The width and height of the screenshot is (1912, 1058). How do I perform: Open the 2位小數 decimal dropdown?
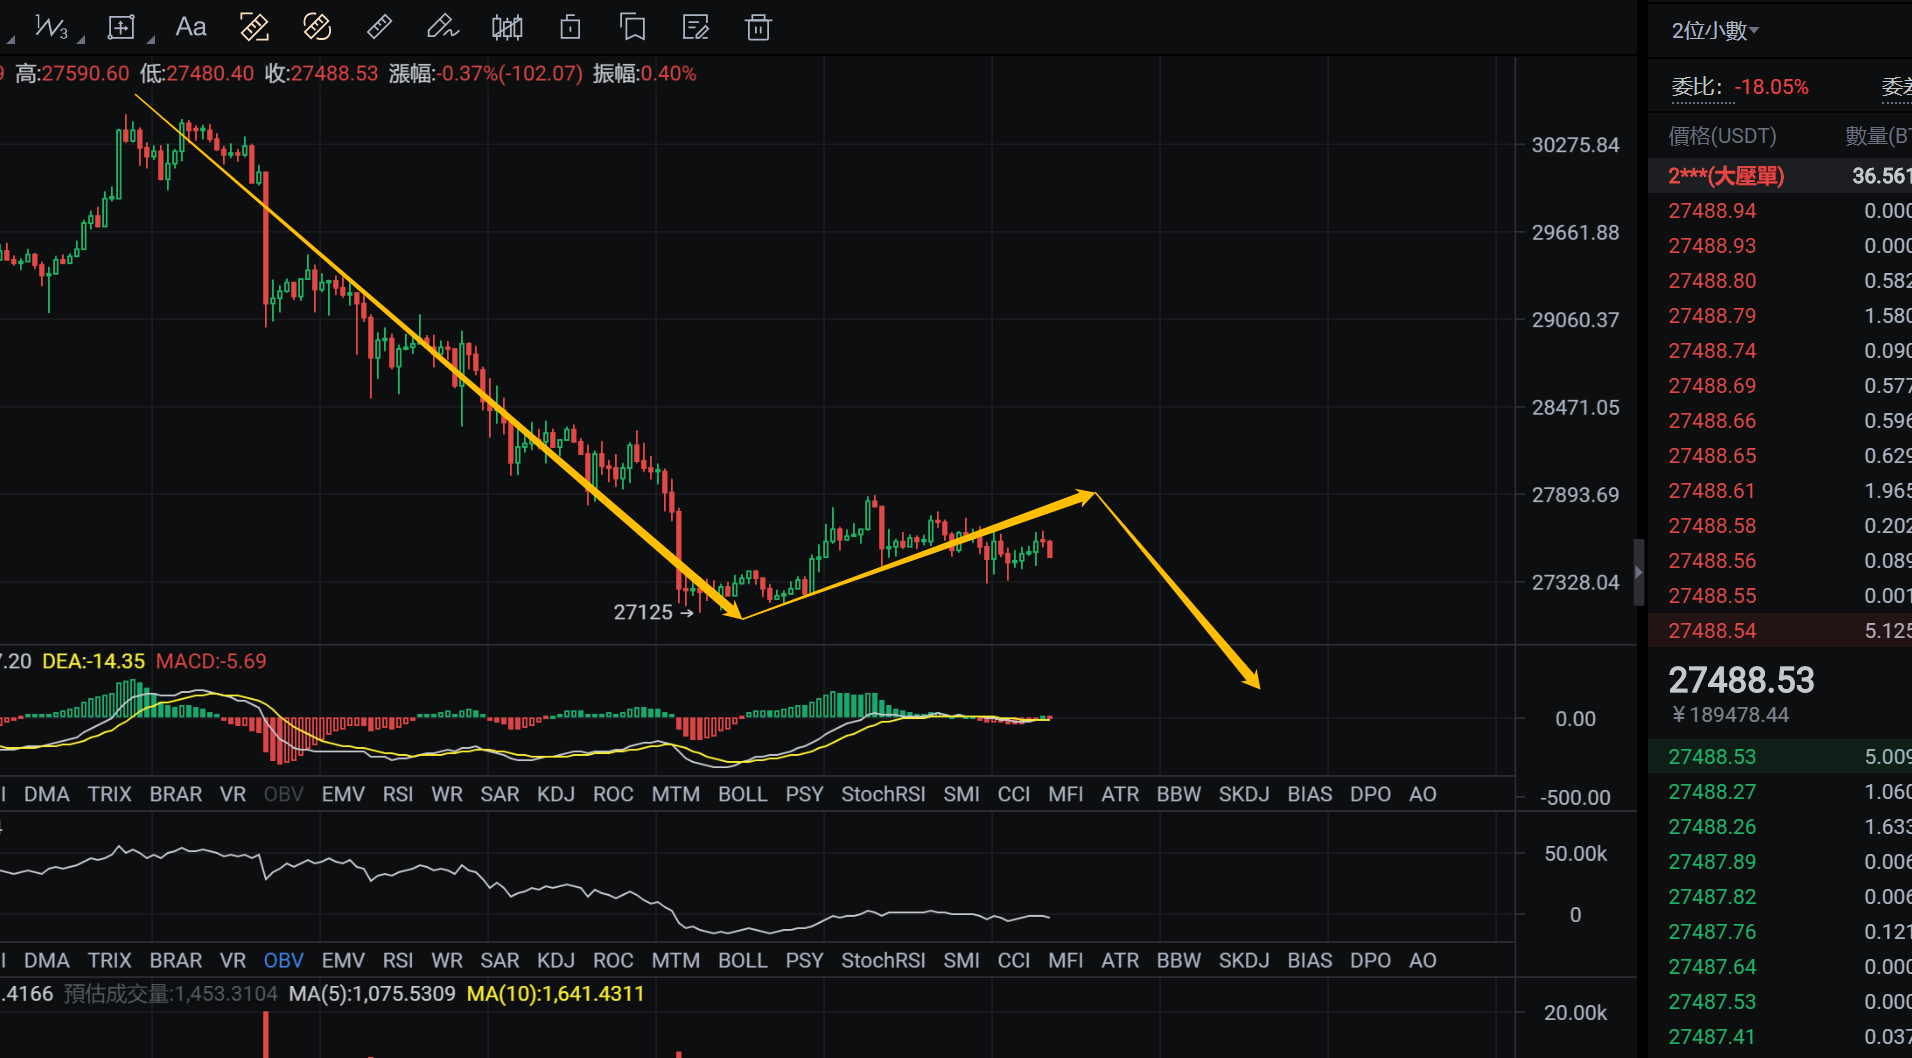click(1714, 31)
